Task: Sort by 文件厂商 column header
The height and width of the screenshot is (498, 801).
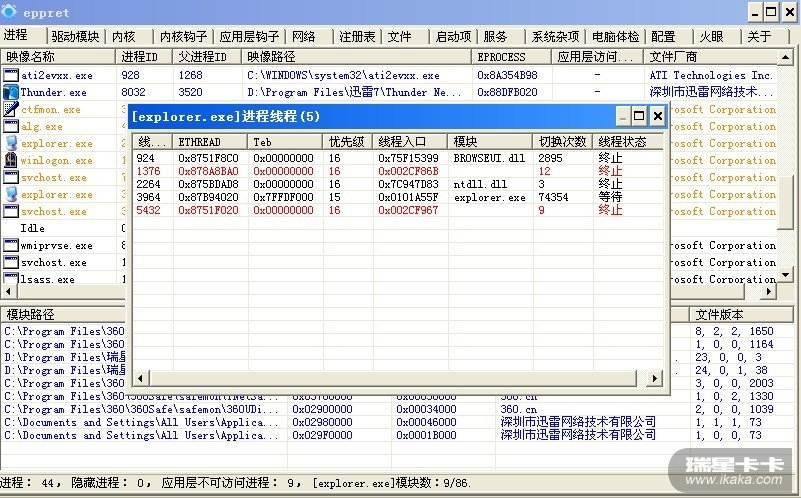Action: [710, 57]
